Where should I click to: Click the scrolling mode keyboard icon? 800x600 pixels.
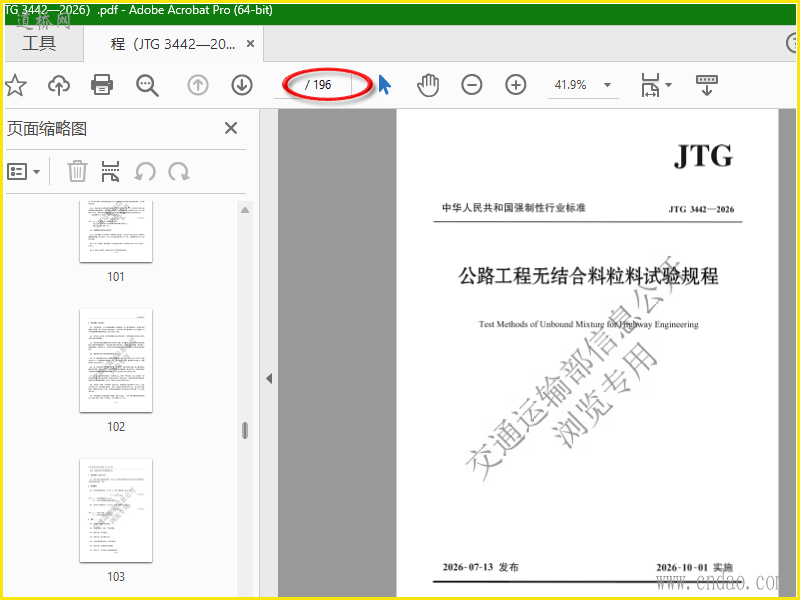click(707, 85)
